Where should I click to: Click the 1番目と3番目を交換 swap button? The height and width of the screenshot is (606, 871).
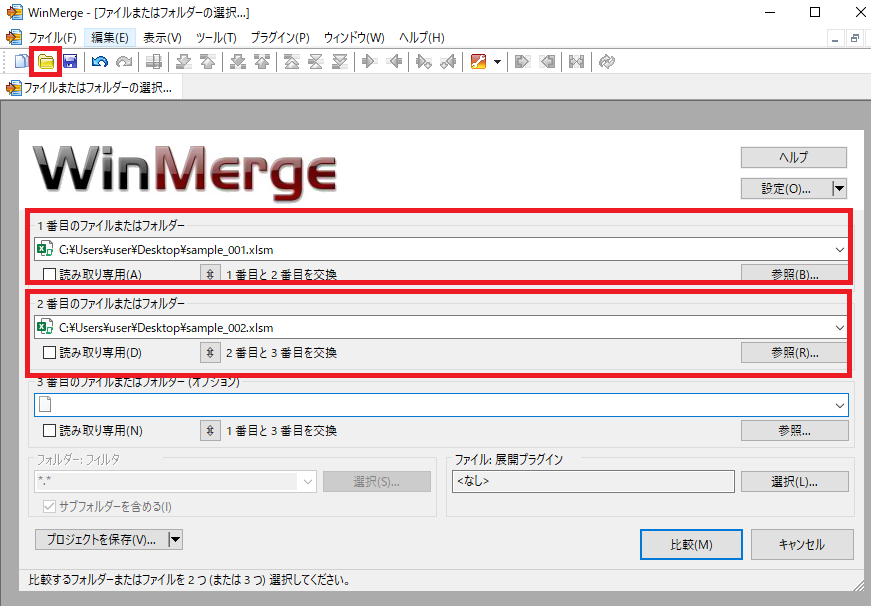[210, 430]
